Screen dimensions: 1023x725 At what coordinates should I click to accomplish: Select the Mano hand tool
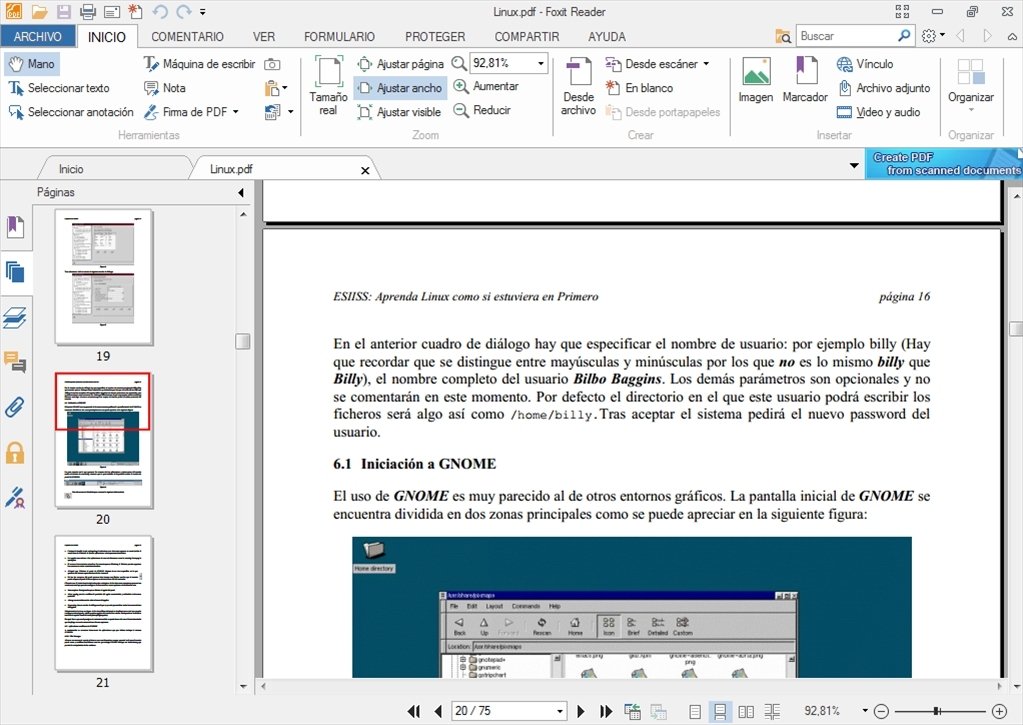32,63
